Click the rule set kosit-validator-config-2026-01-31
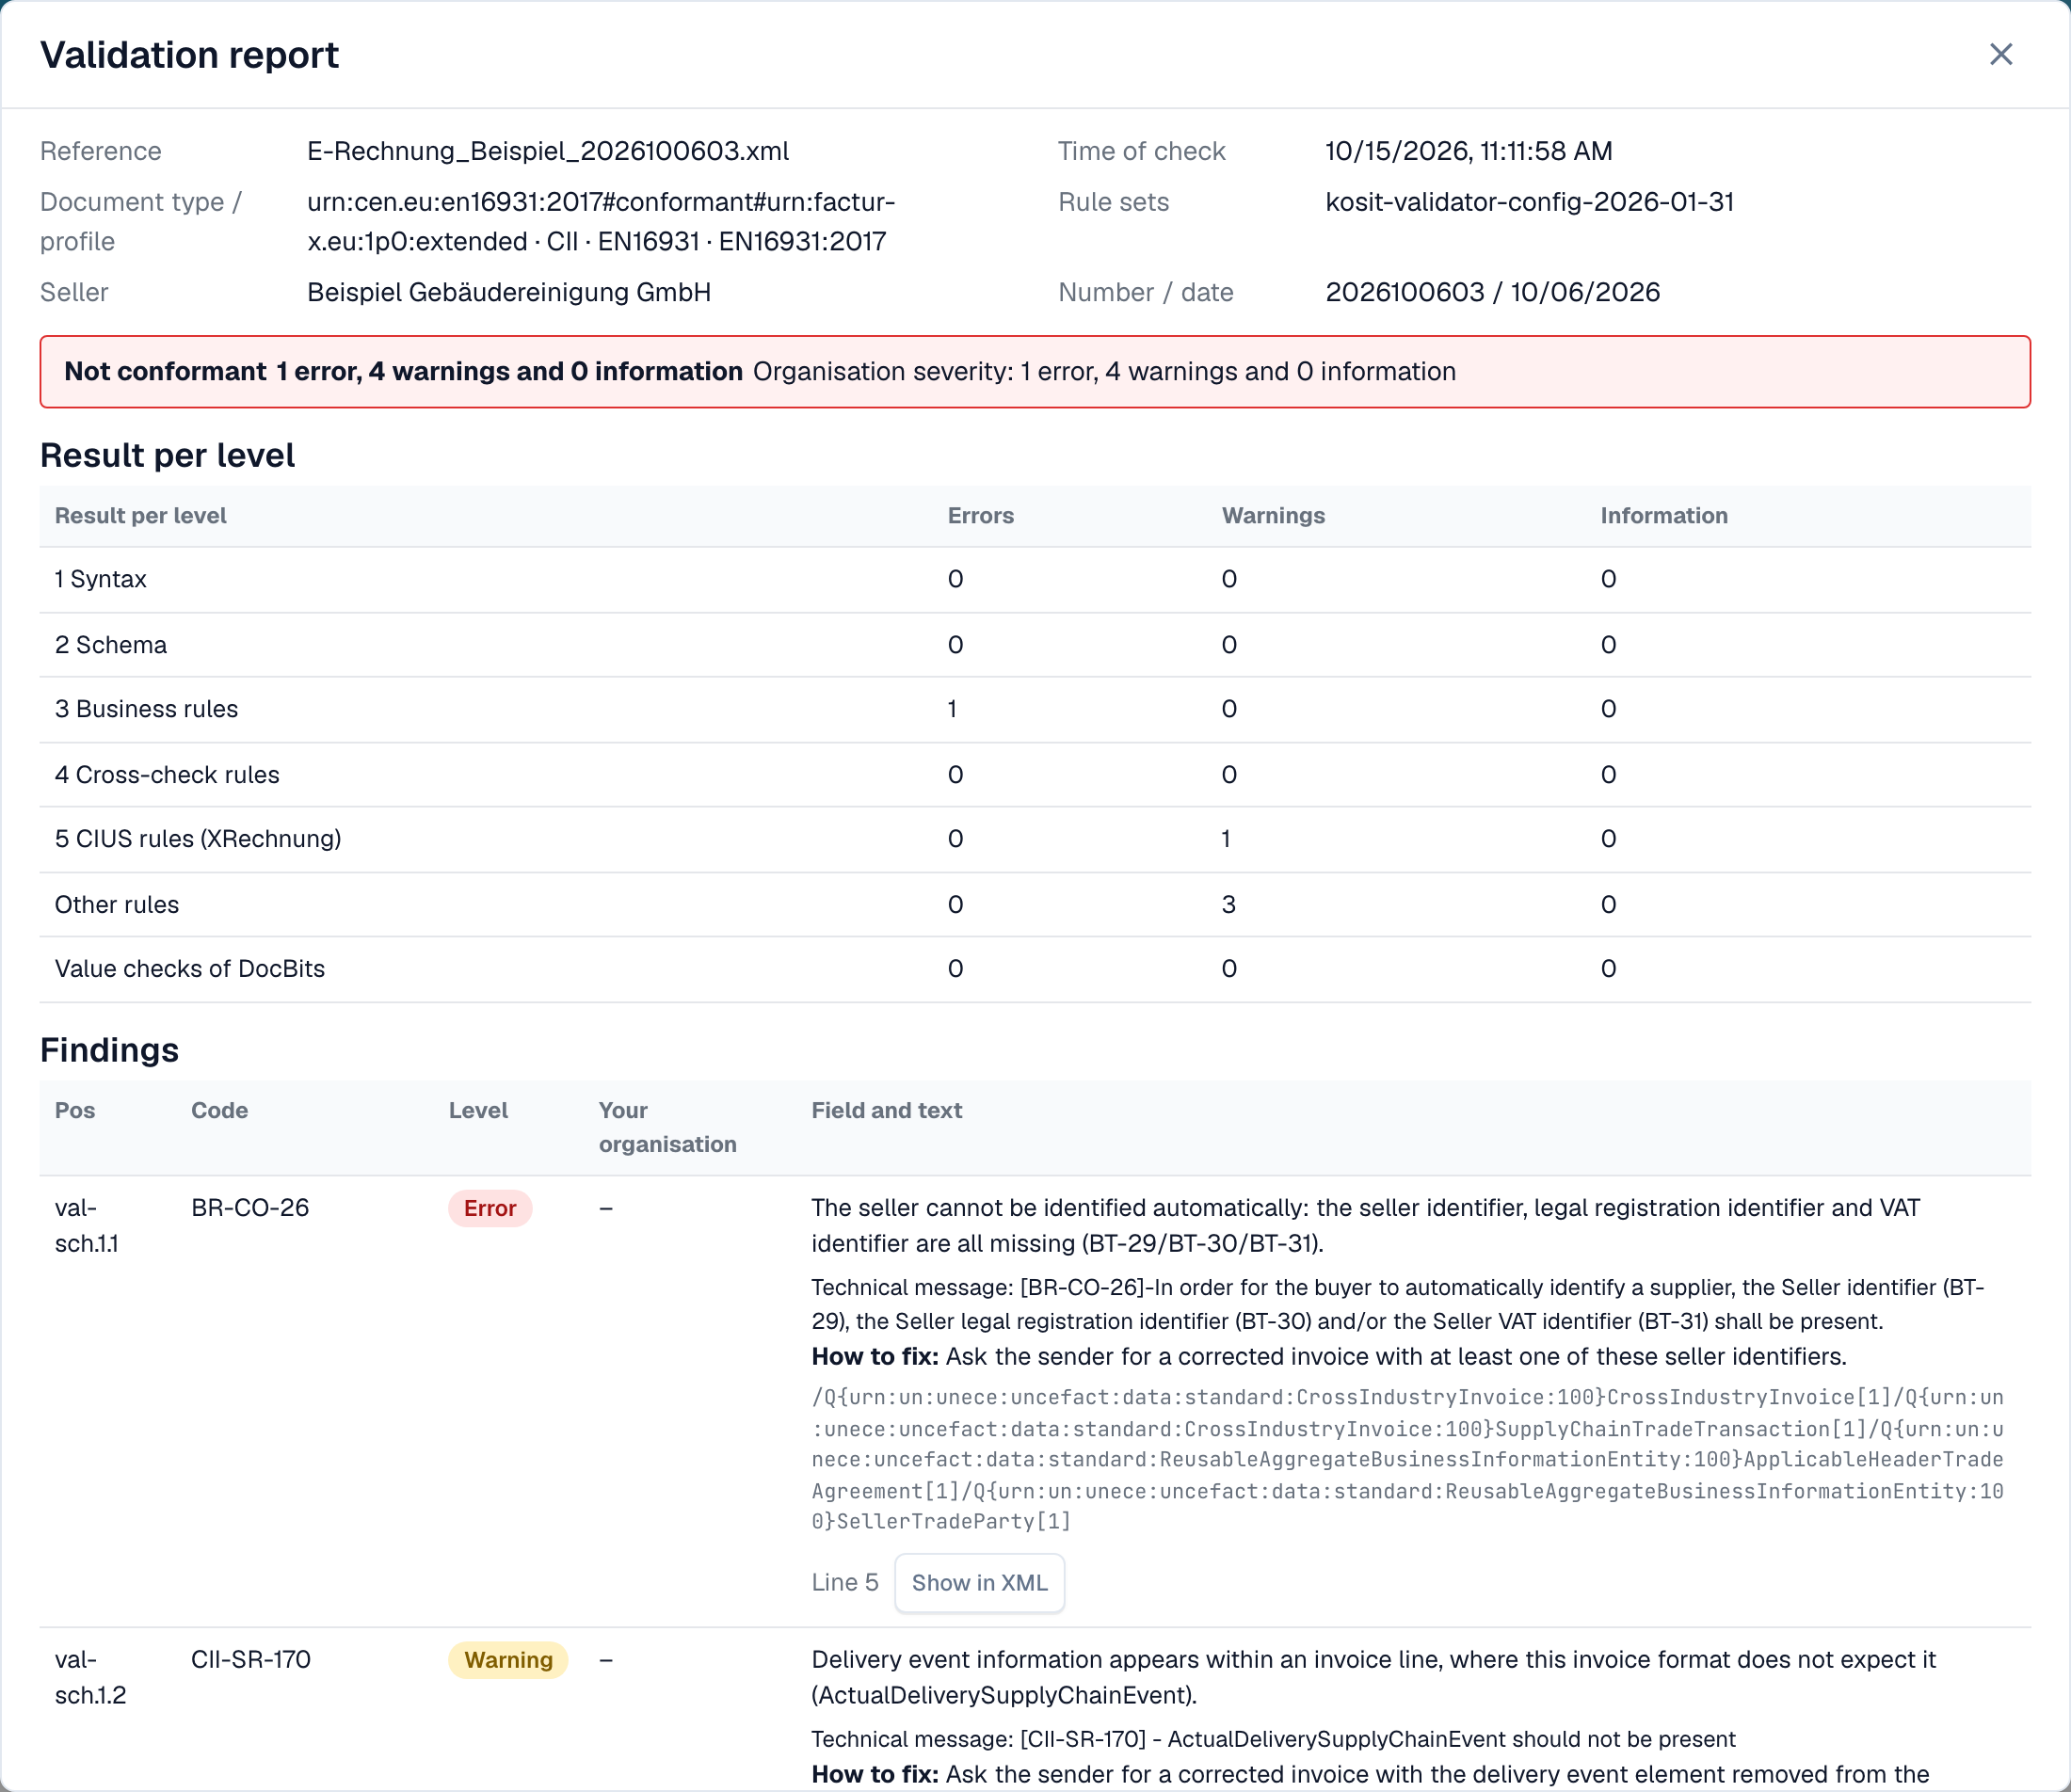The image size is (2071, 1792). (1529, 202)
